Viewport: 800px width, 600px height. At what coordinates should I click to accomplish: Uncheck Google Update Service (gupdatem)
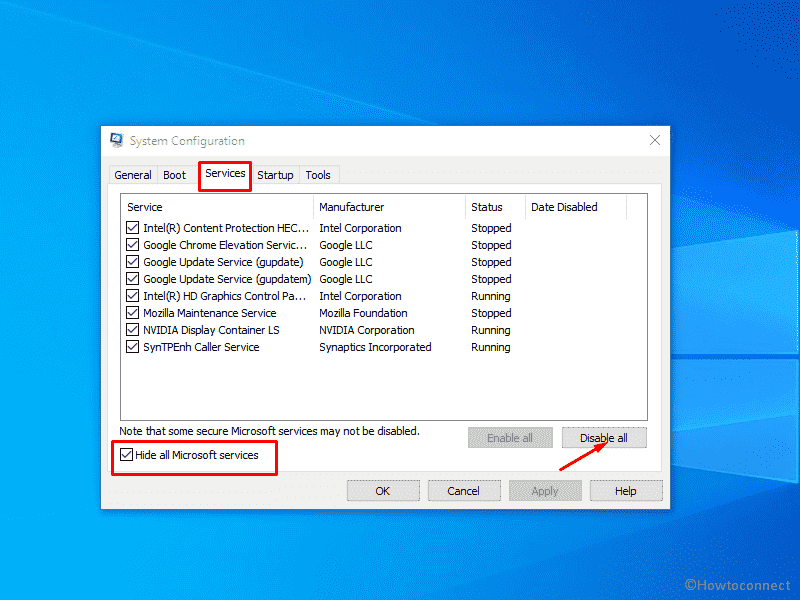point(133,278)
